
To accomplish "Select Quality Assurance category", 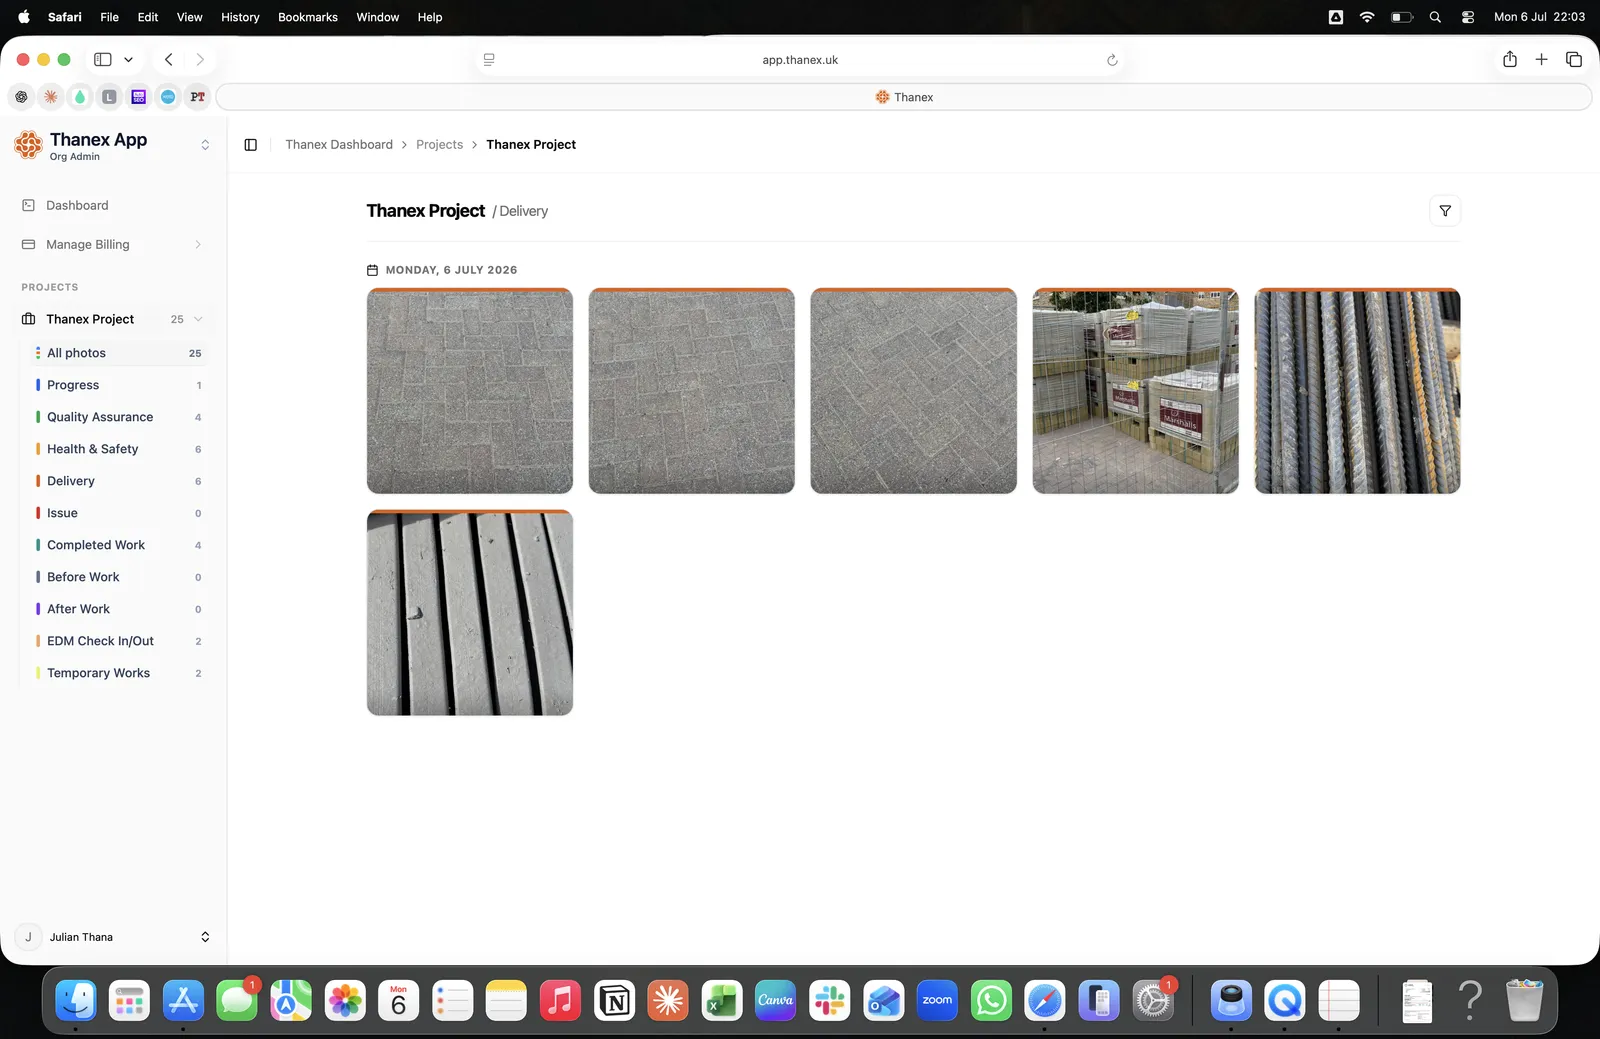I will coord(119,417).
